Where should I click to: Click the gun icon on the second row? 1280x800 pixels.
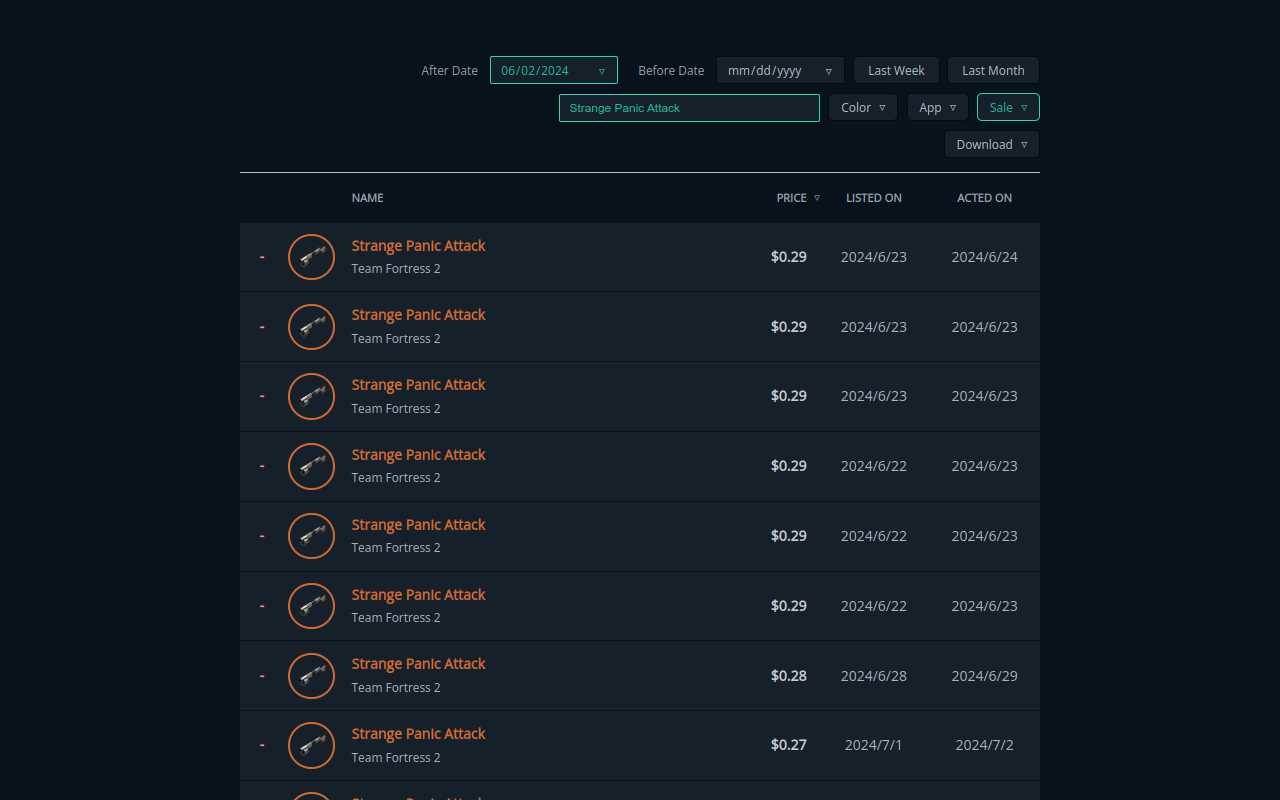click(x=311, y=327)
